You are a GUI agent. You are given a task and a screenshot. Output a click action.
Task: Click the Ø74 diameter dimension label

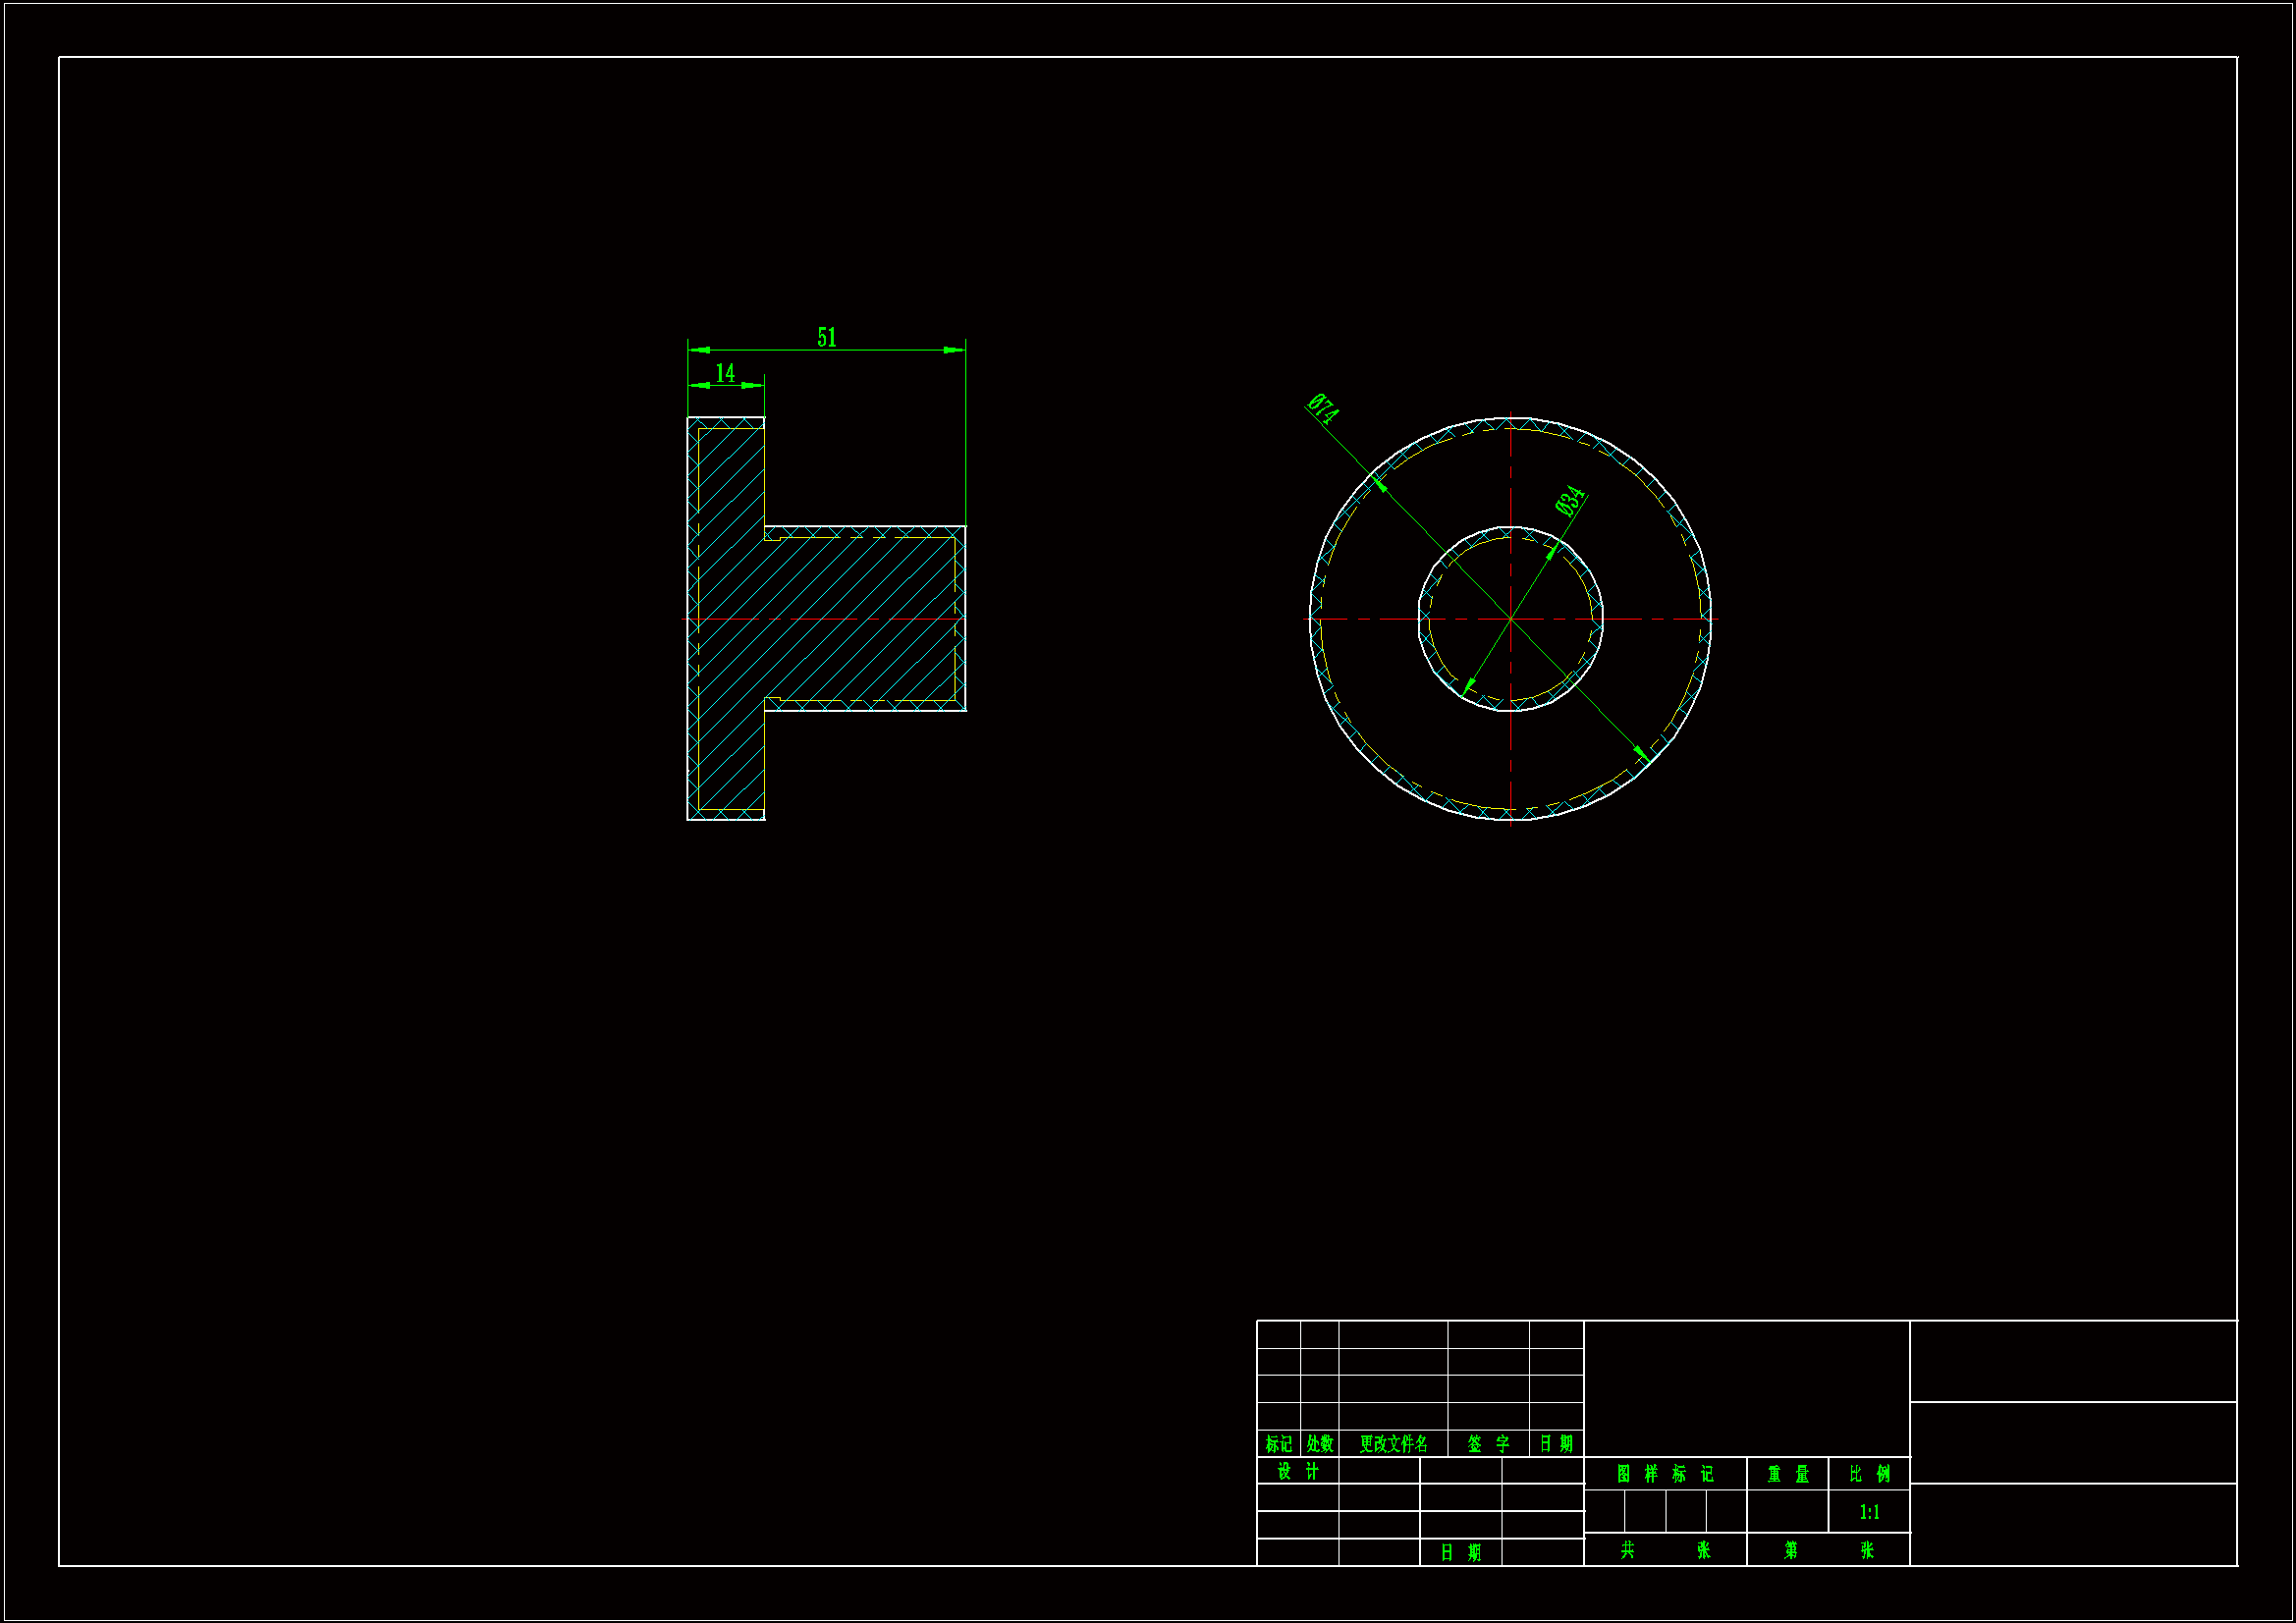[1322, 409]
